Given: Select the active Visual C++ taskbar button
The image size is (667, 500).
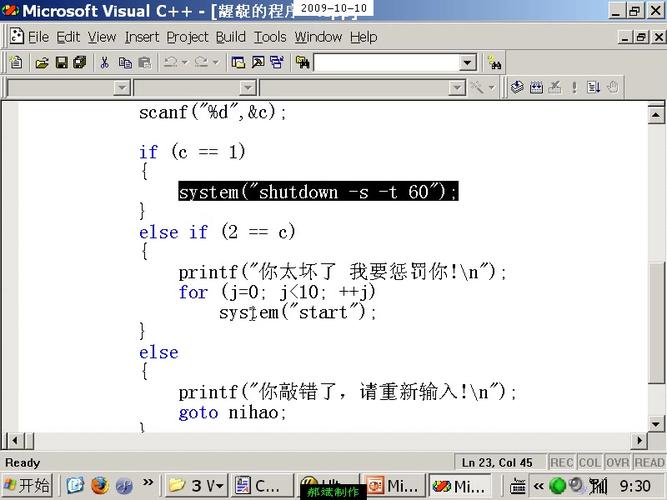Looking at the screenshot, I should (460, 485).
